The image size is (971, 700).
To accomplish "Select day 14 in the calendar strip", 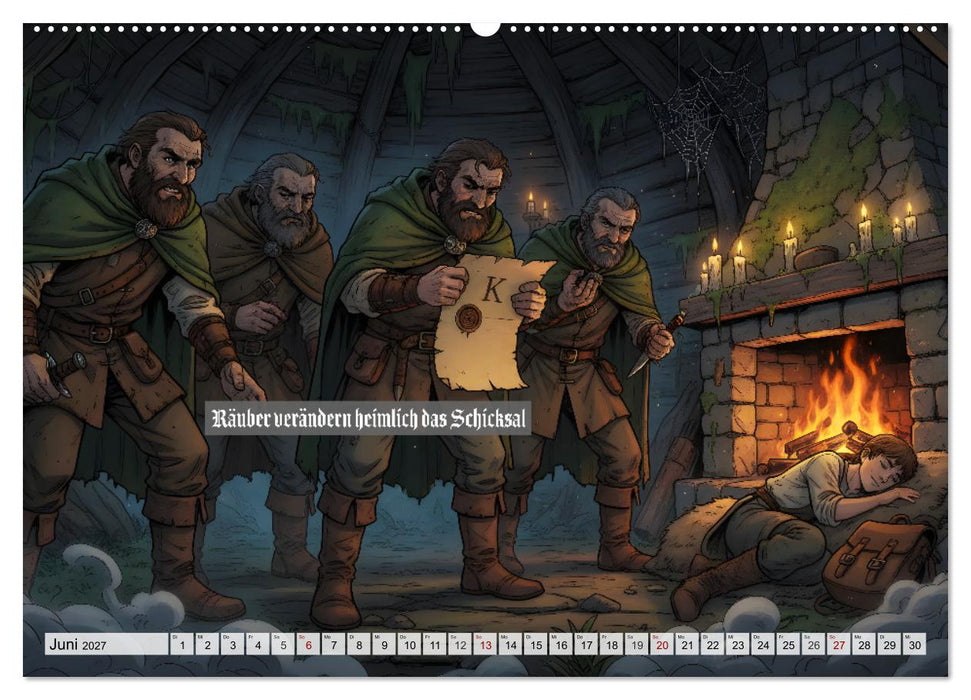I will click(511, 644).
